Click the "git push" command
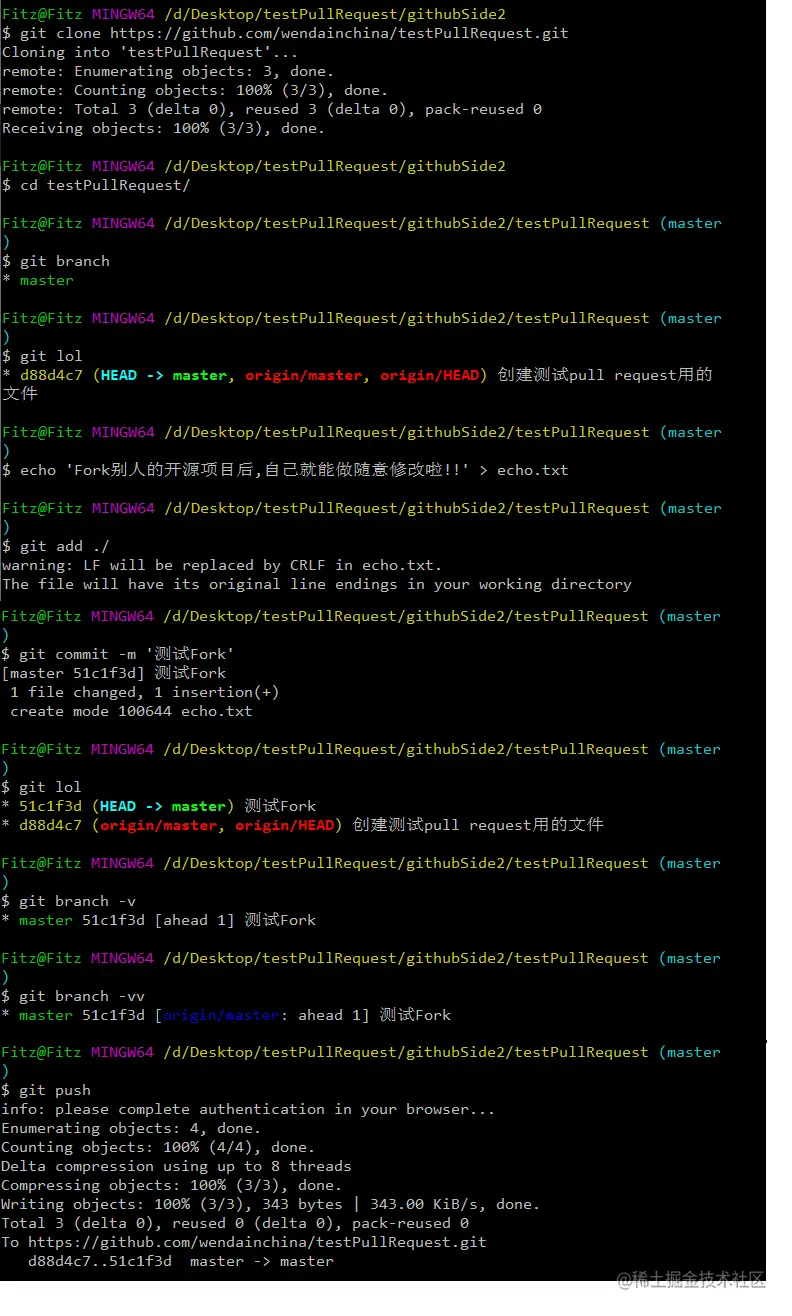The width and height of the screenshot is (792, 1316). click(x=46, y=1090)
